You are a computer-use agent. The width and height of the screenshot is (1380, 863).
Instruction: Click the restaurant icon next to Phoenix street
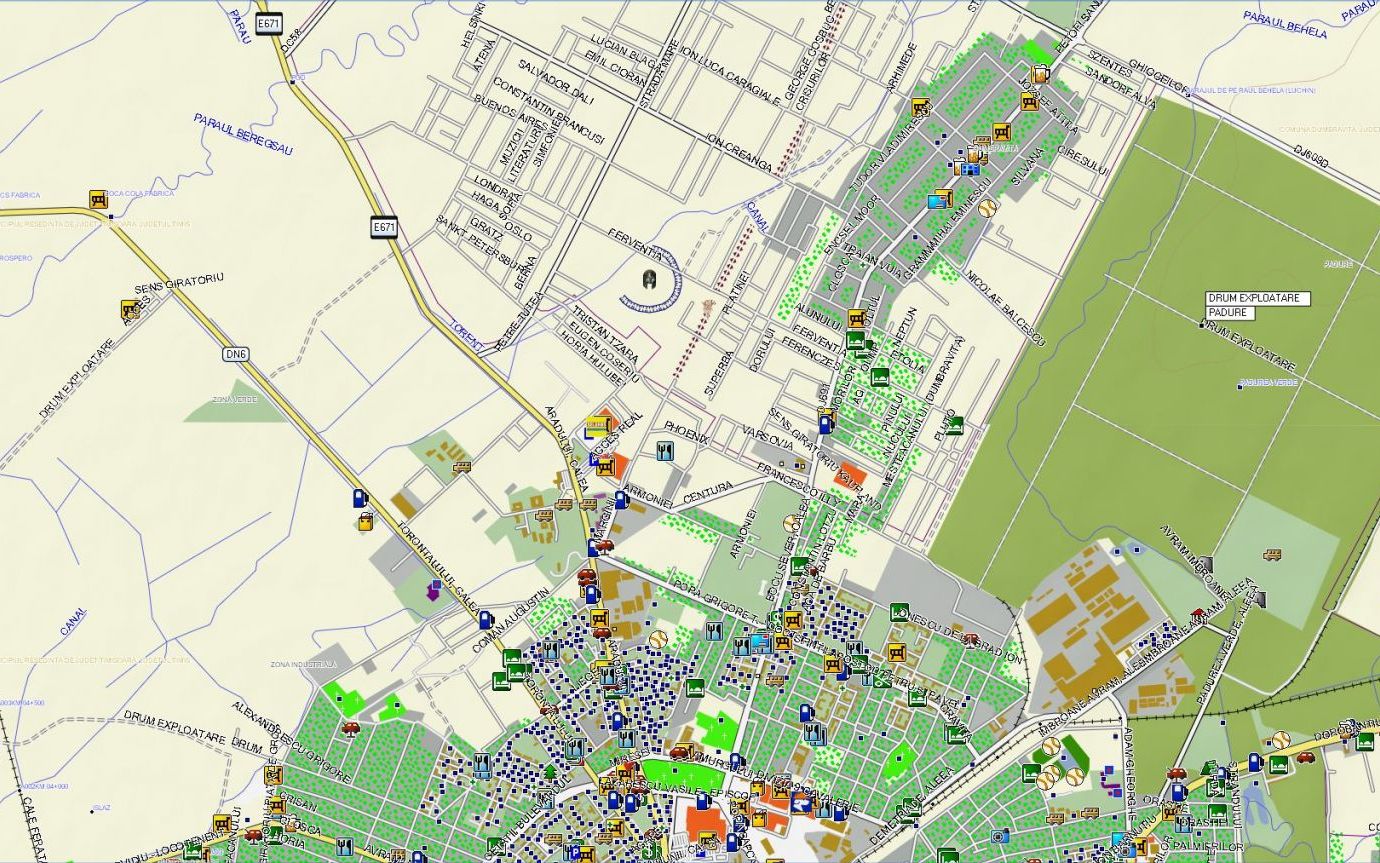click(x=665, y=451)
